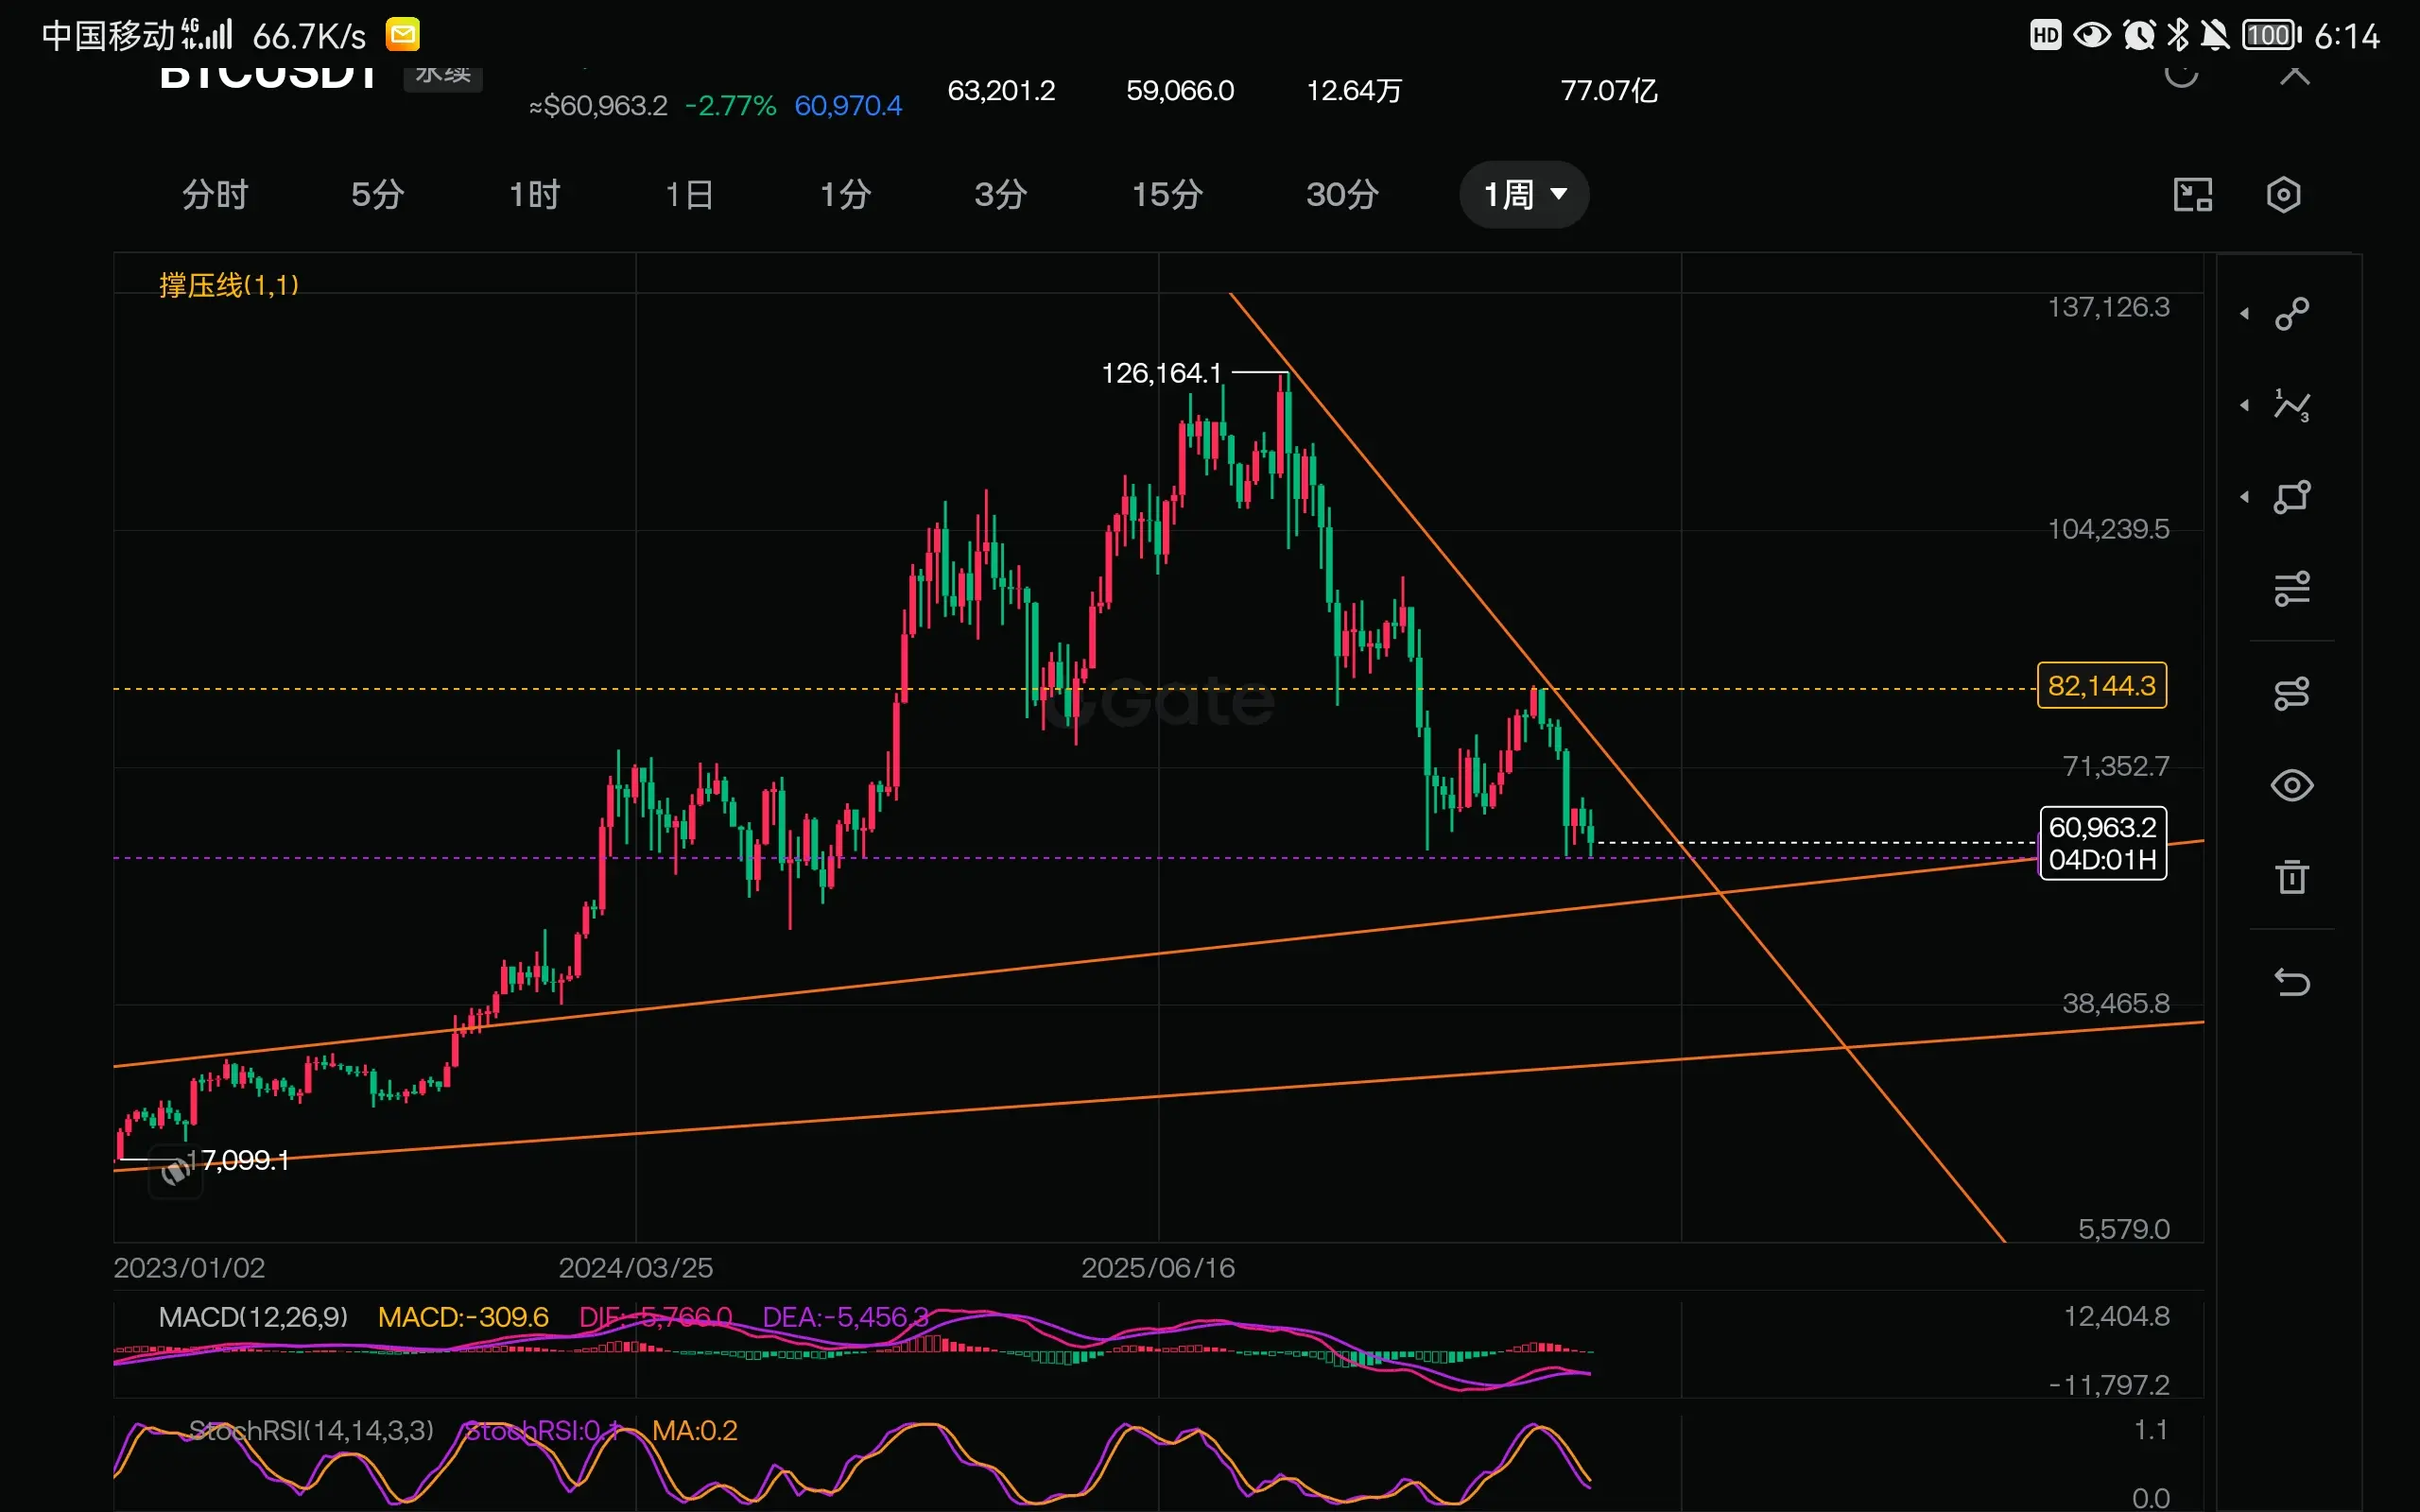Switch chart layout with the fullscreen icon
The height and width of the screenshot is (1512, 2420).
click(2193, 194)
